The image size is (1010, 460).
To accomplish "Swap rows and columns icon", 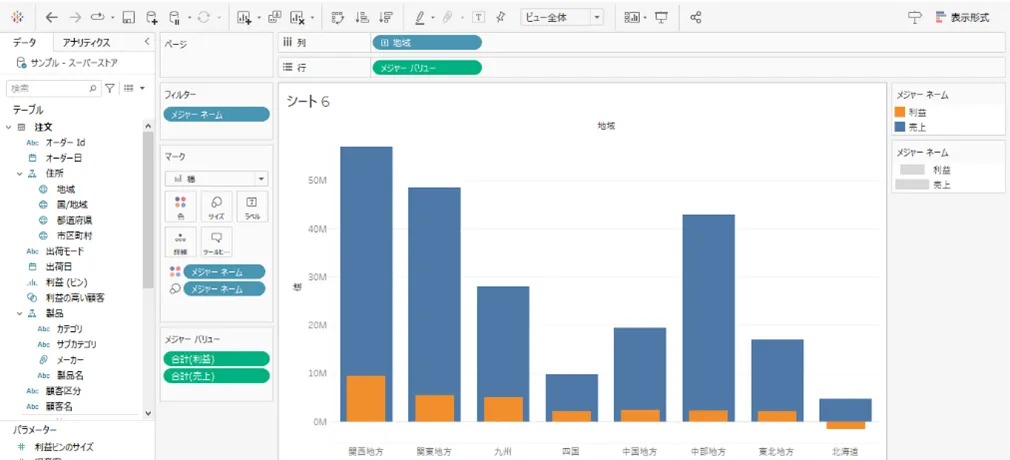I will 338,17.
